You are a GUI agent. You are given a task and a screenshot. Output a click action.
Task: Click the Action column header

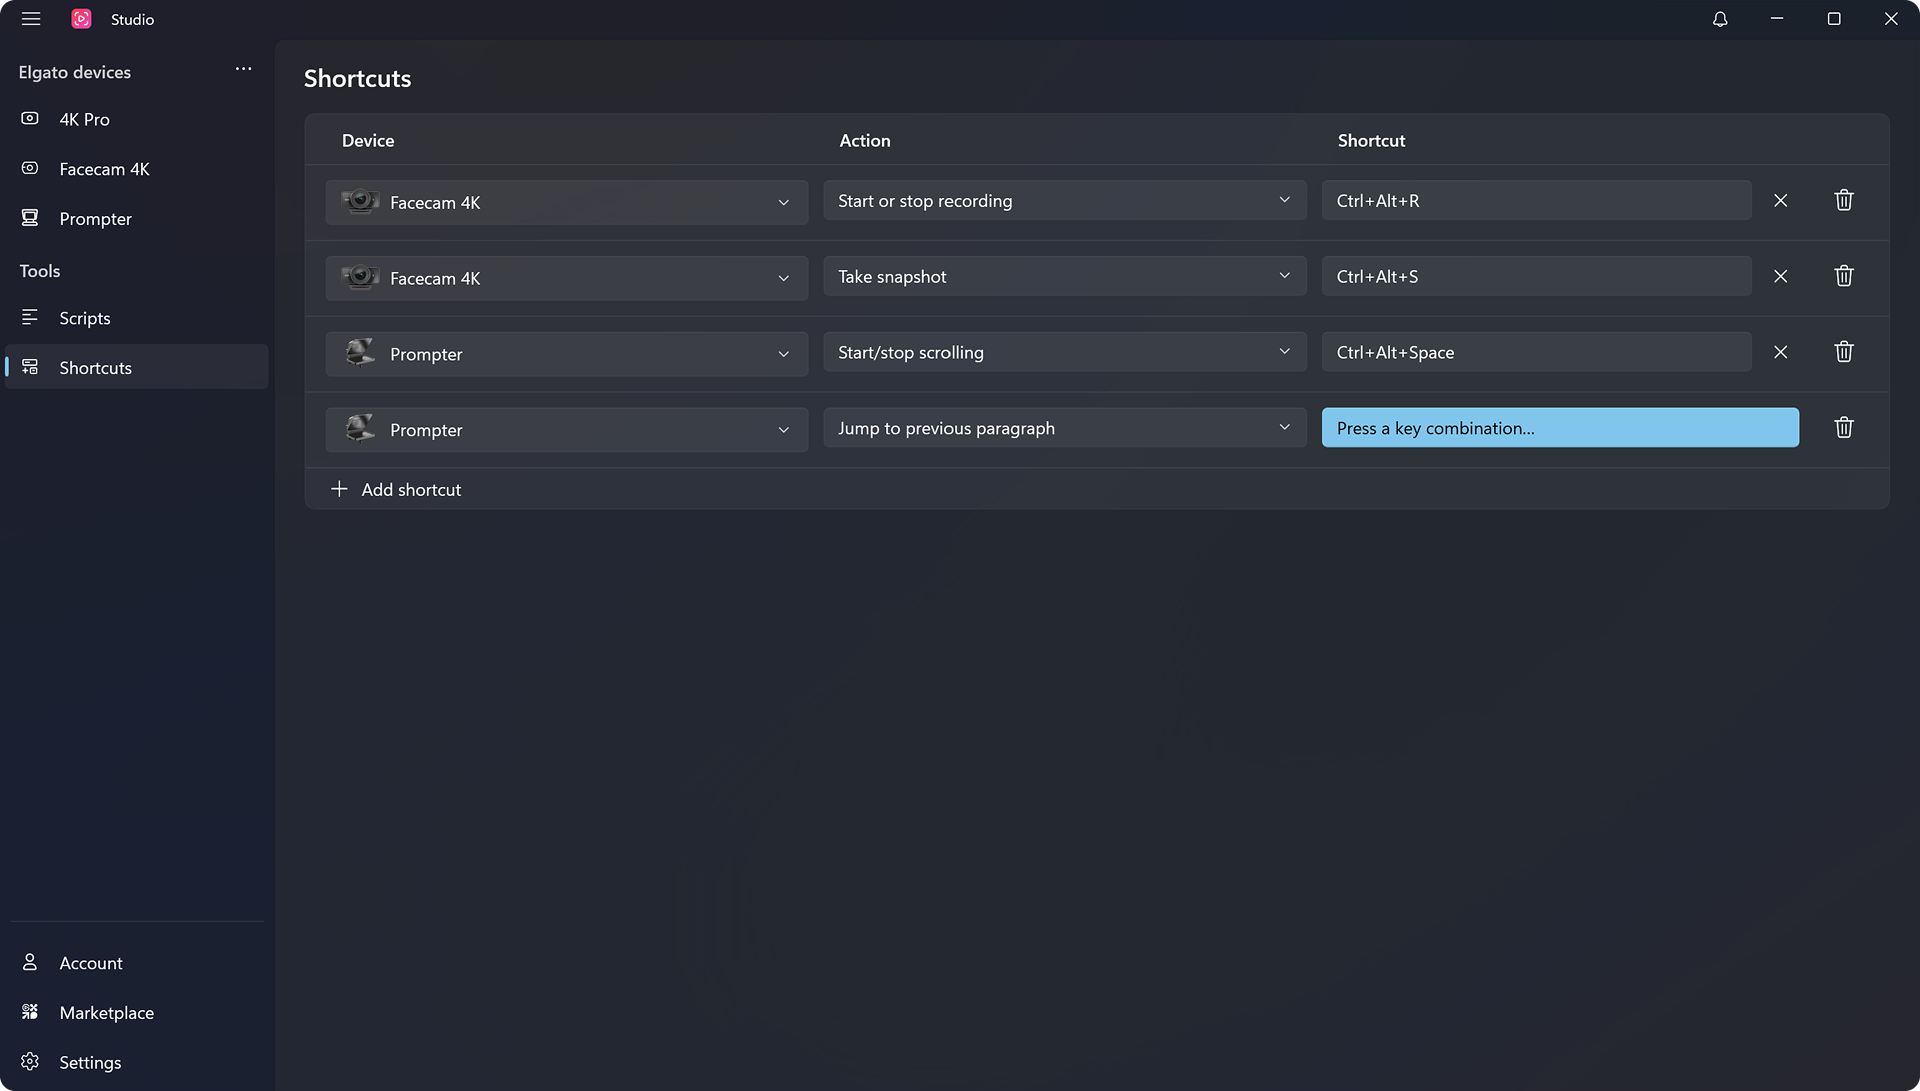click(865, 141)
